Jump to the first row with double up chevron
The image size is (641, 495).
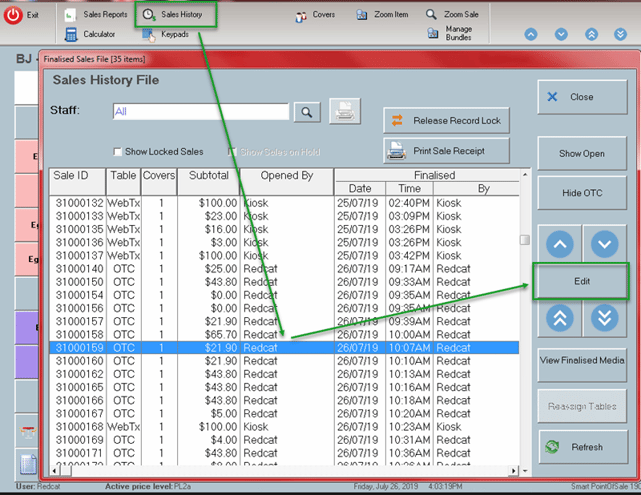[560, 318]
